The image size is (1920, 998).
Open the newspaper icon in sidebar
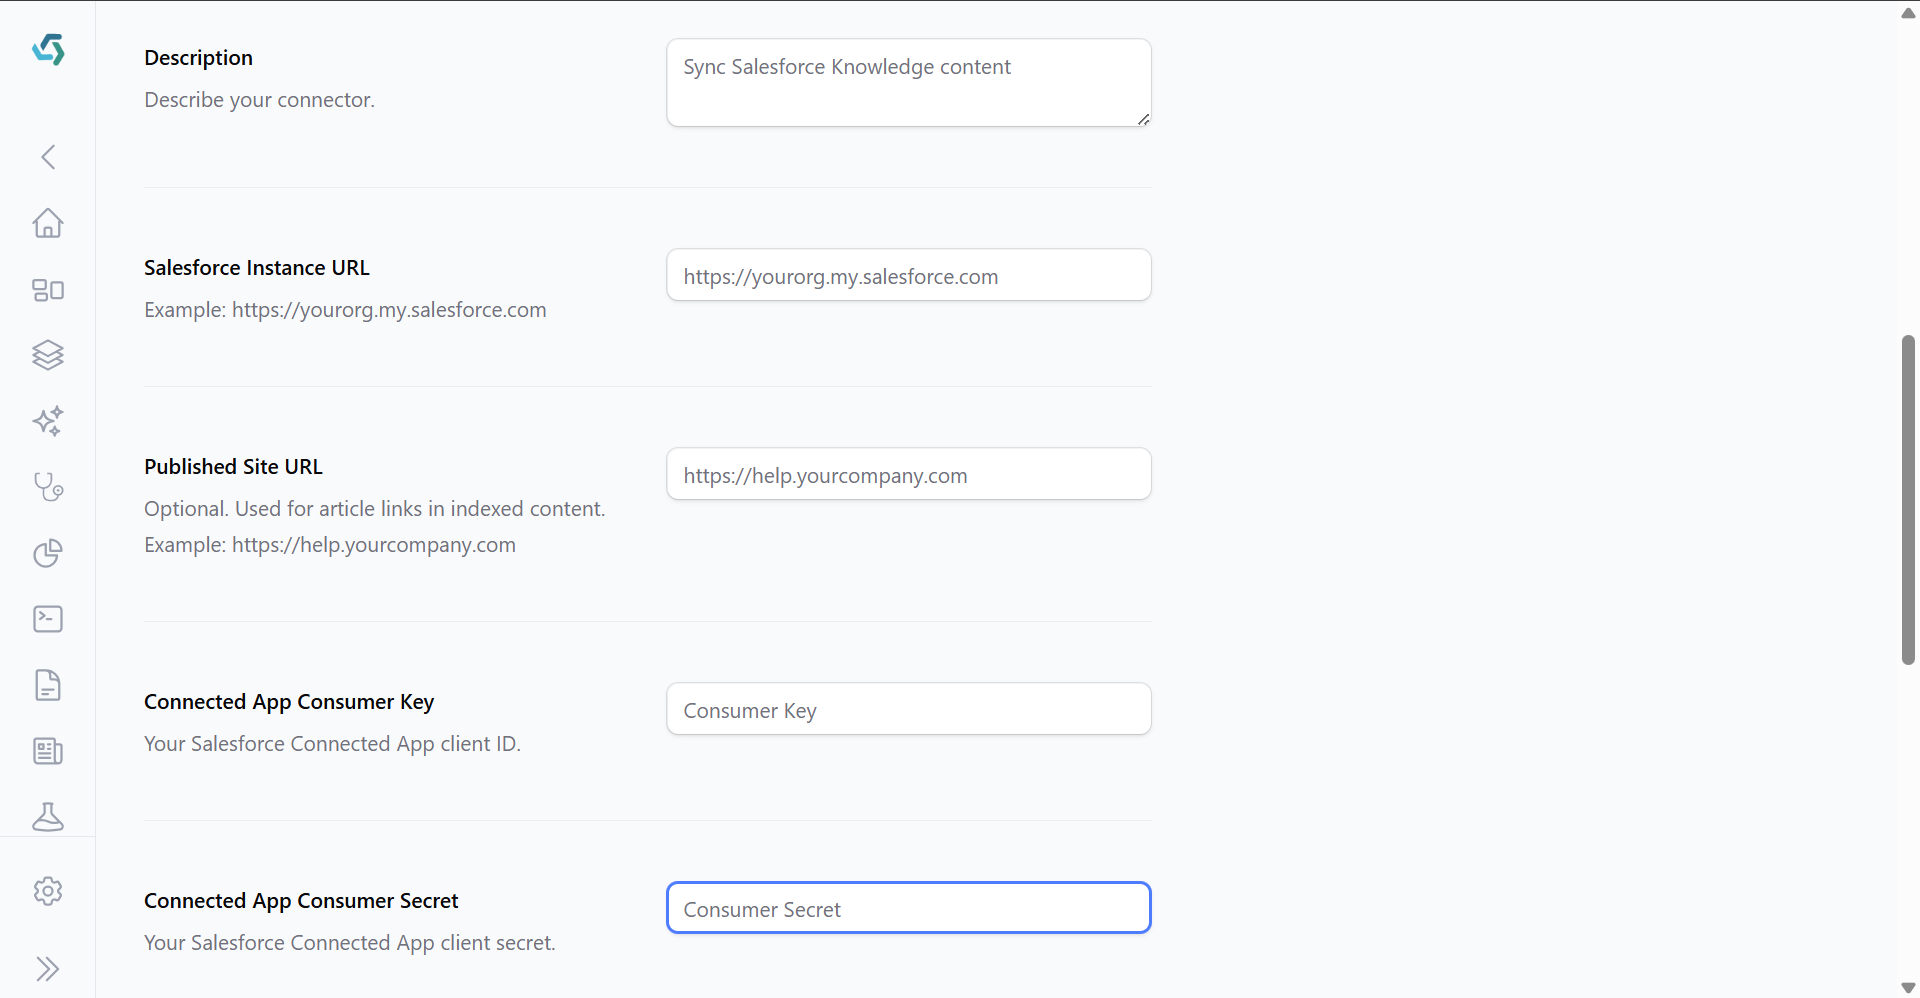[x=48, y=751]
